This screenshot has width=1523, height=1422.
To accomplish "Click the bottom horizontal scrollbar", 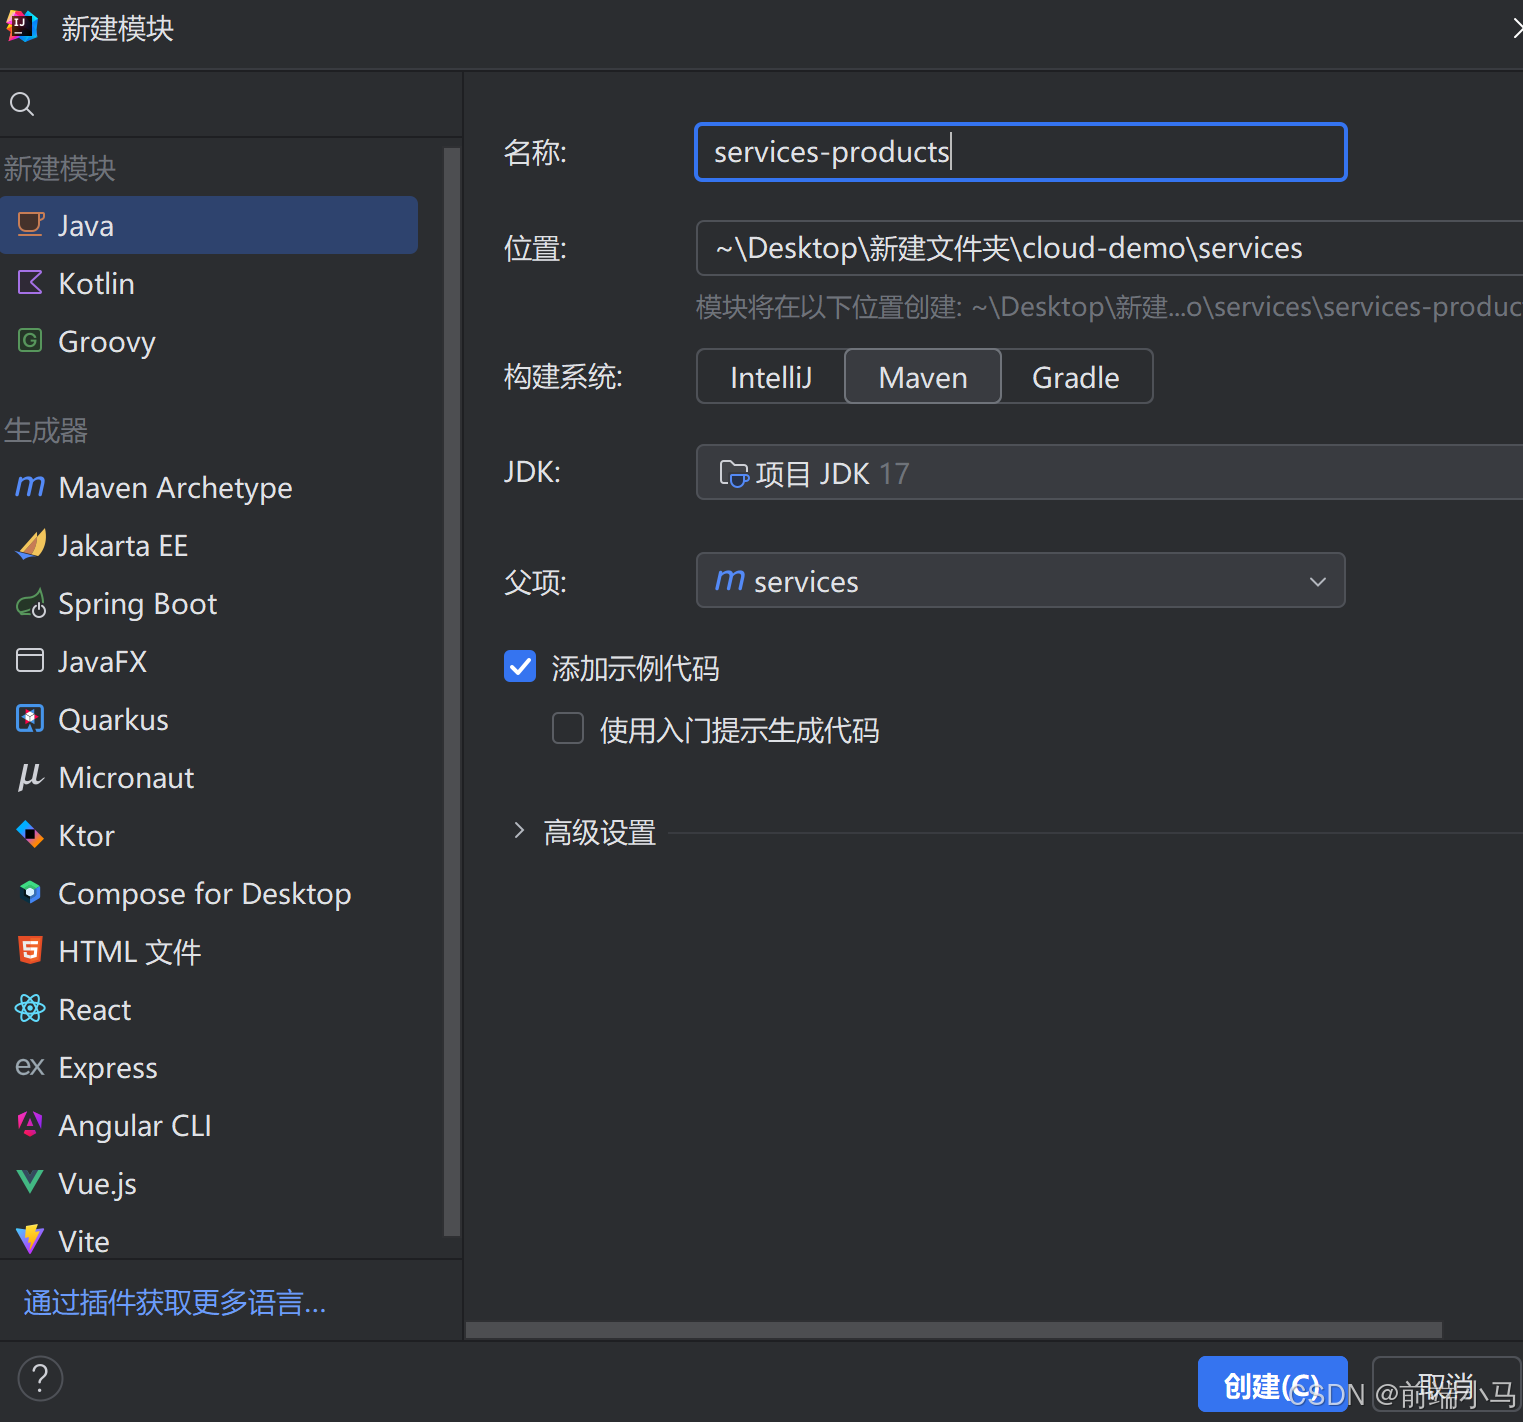I will [954, 1329].
